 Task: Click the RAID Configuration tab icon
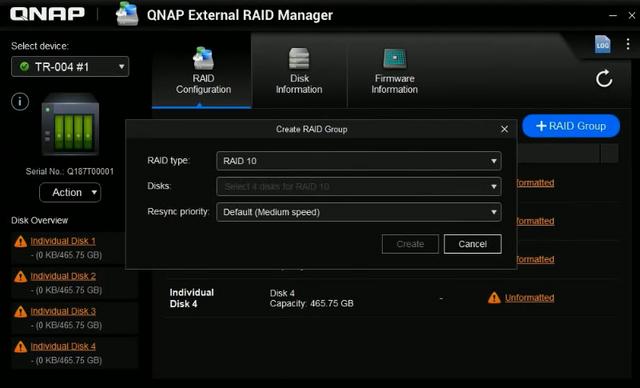tap(203, 58)
